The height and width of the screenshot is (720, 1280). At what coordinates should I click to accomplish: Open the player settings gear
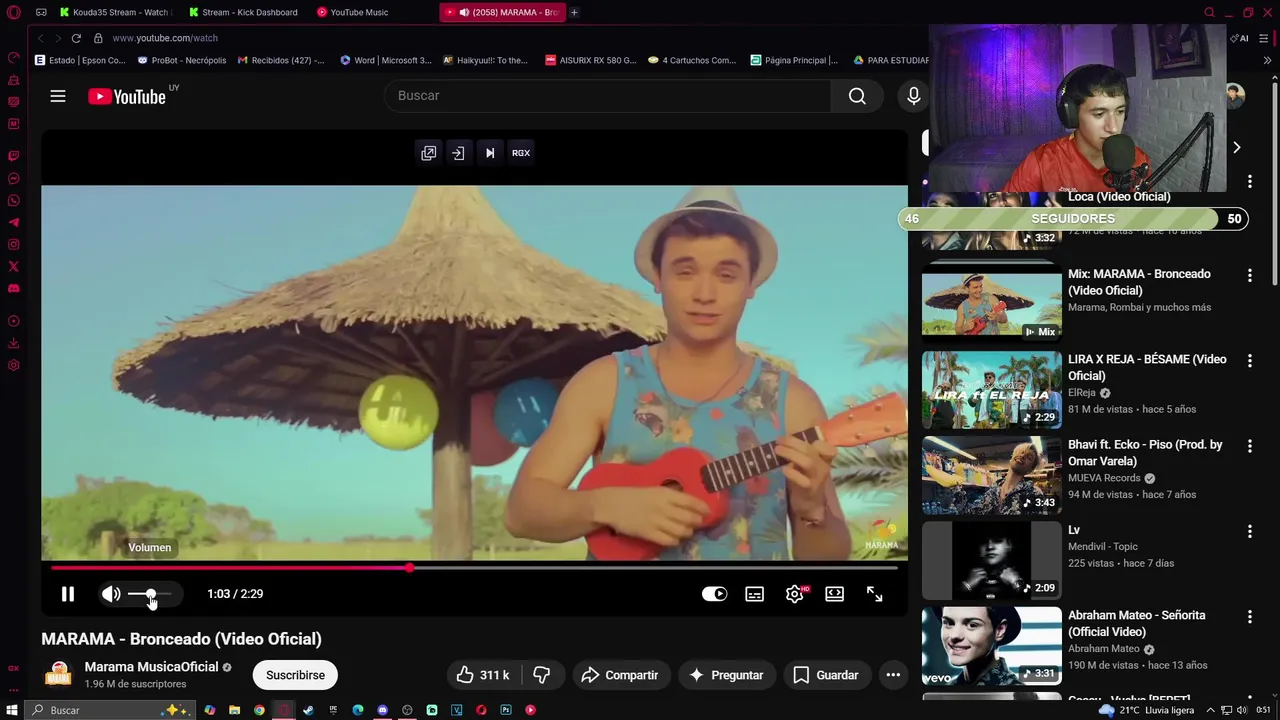click(795, 594)
